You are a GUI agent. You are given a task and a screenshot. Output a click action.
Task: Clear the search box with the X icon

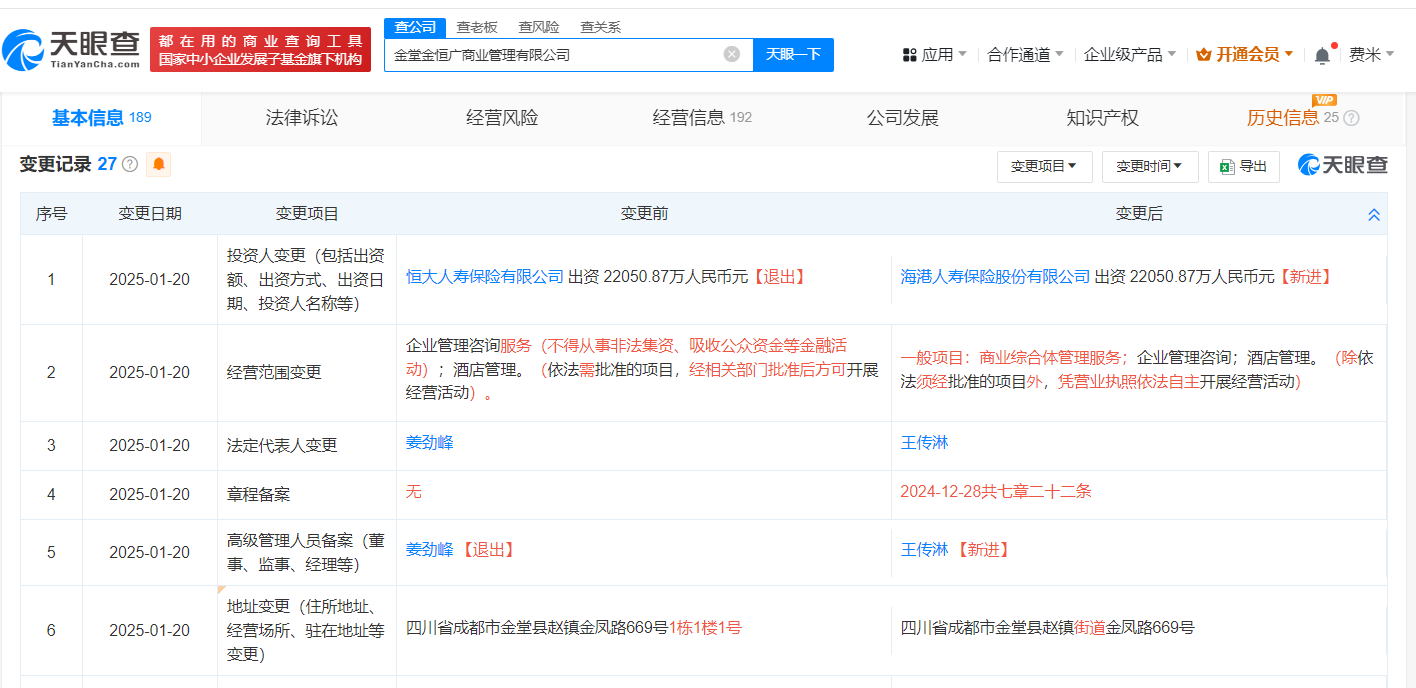732,54
